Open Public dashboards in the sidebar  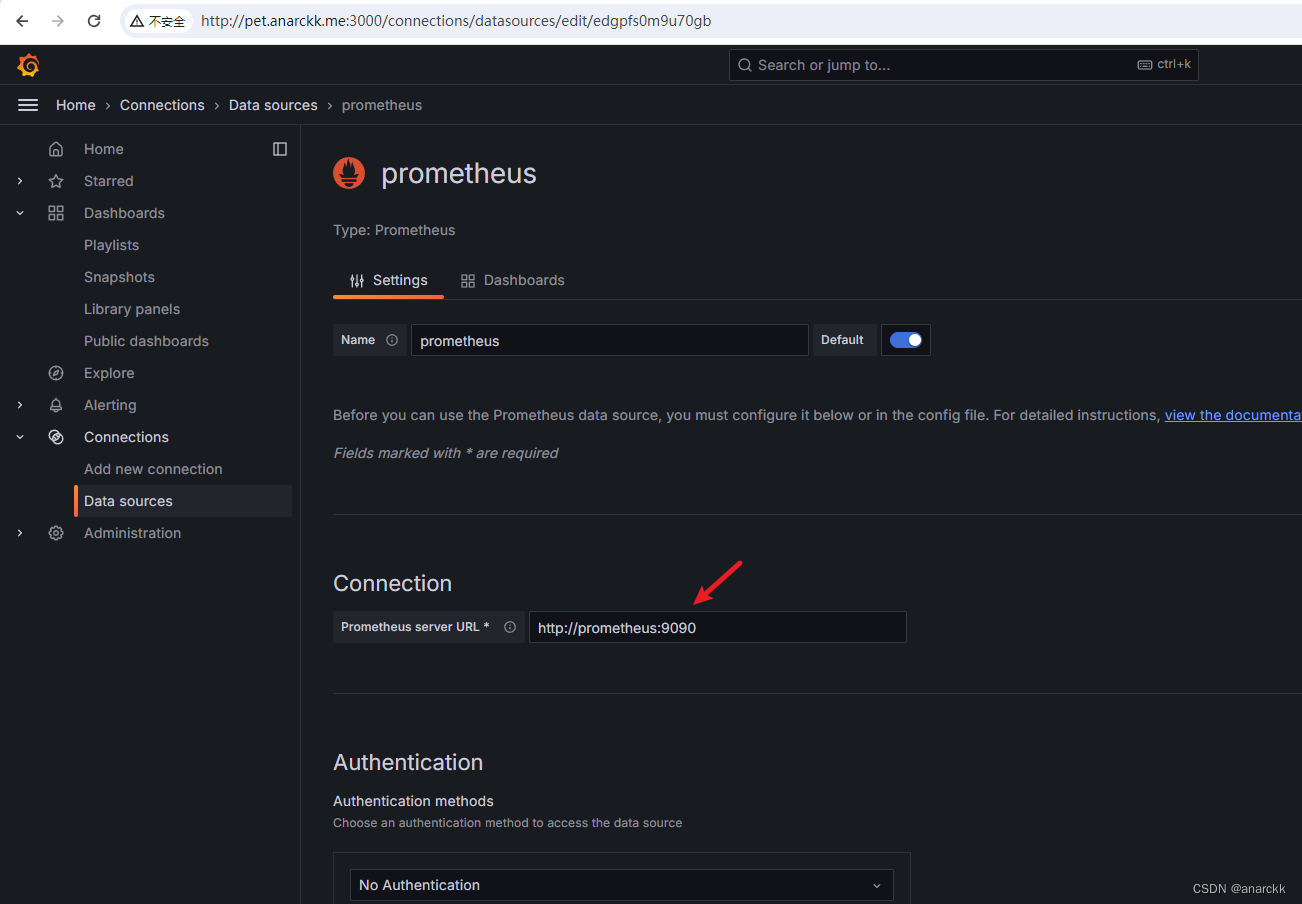tap(146, 341)
